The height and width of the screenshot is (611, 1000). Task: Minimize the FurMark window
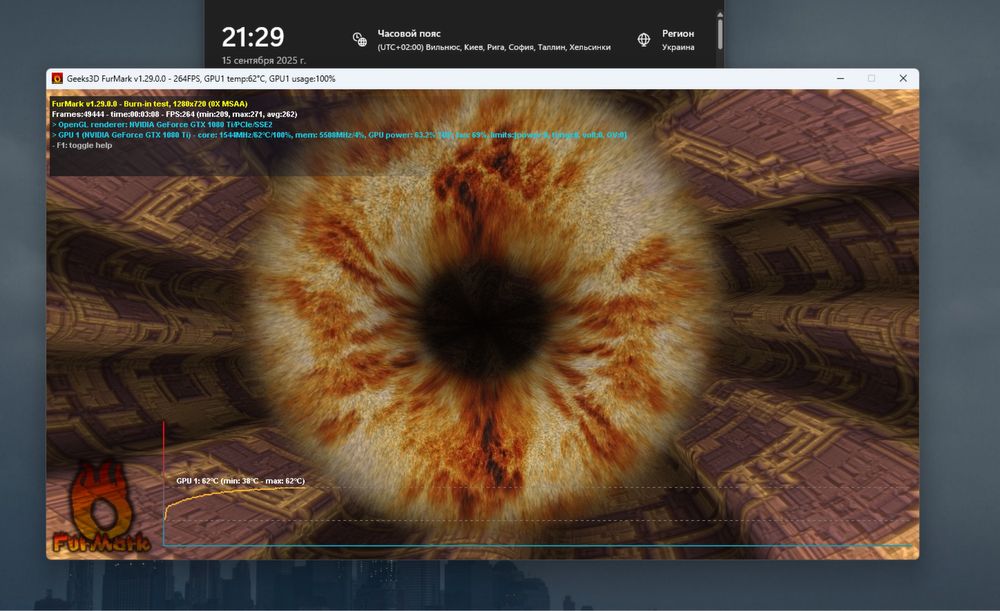841,78
